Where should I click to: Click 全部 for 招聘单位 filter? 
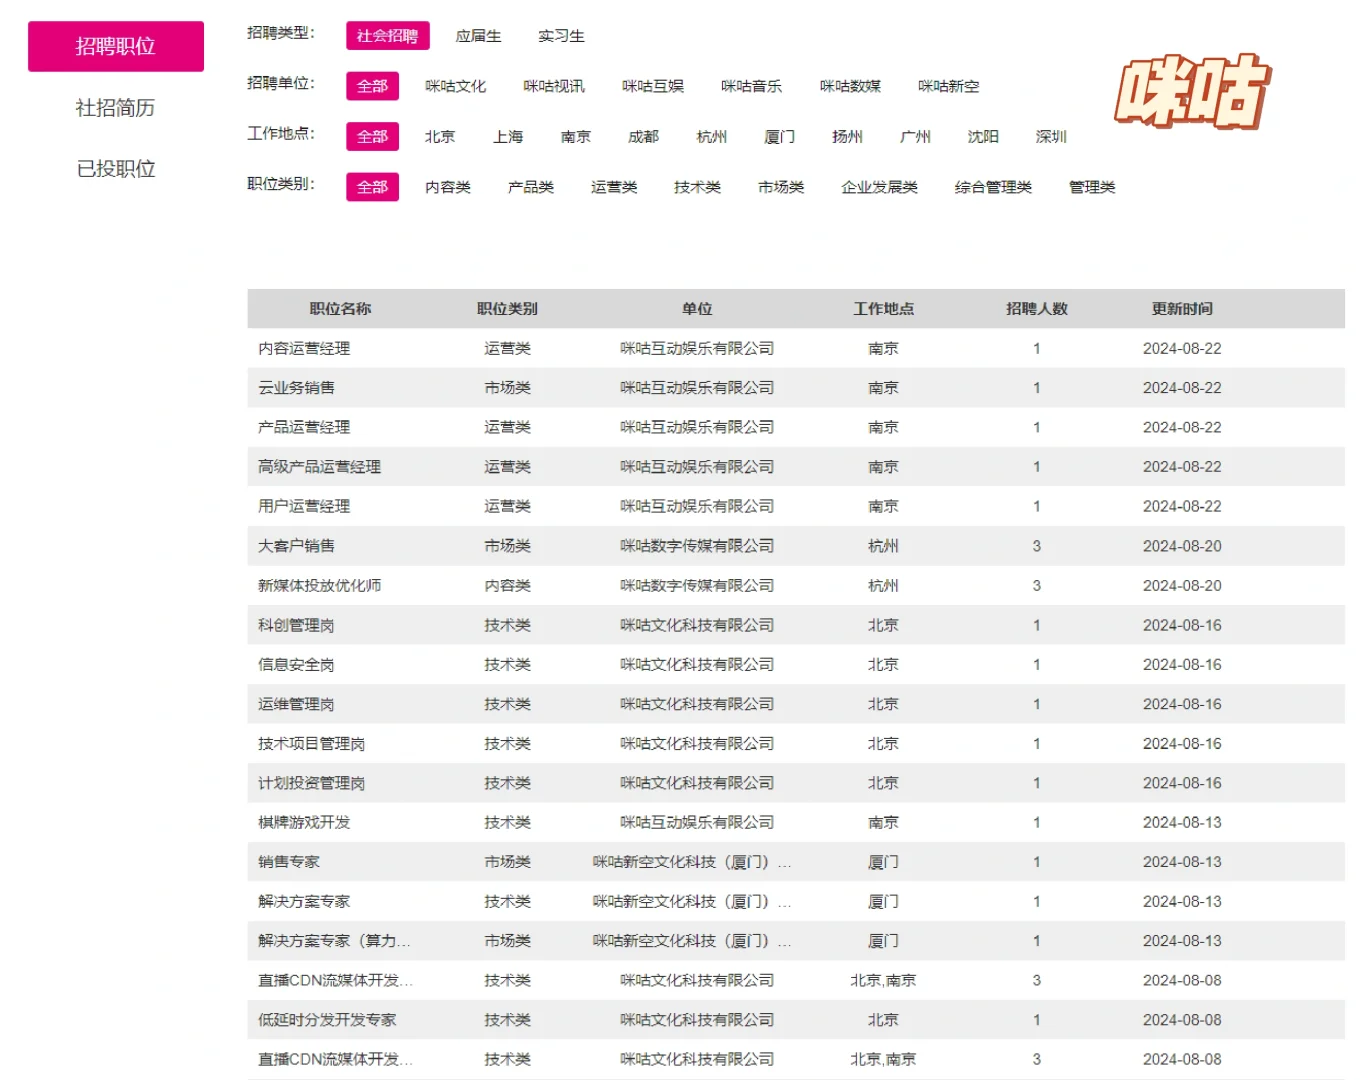[372, 86]
